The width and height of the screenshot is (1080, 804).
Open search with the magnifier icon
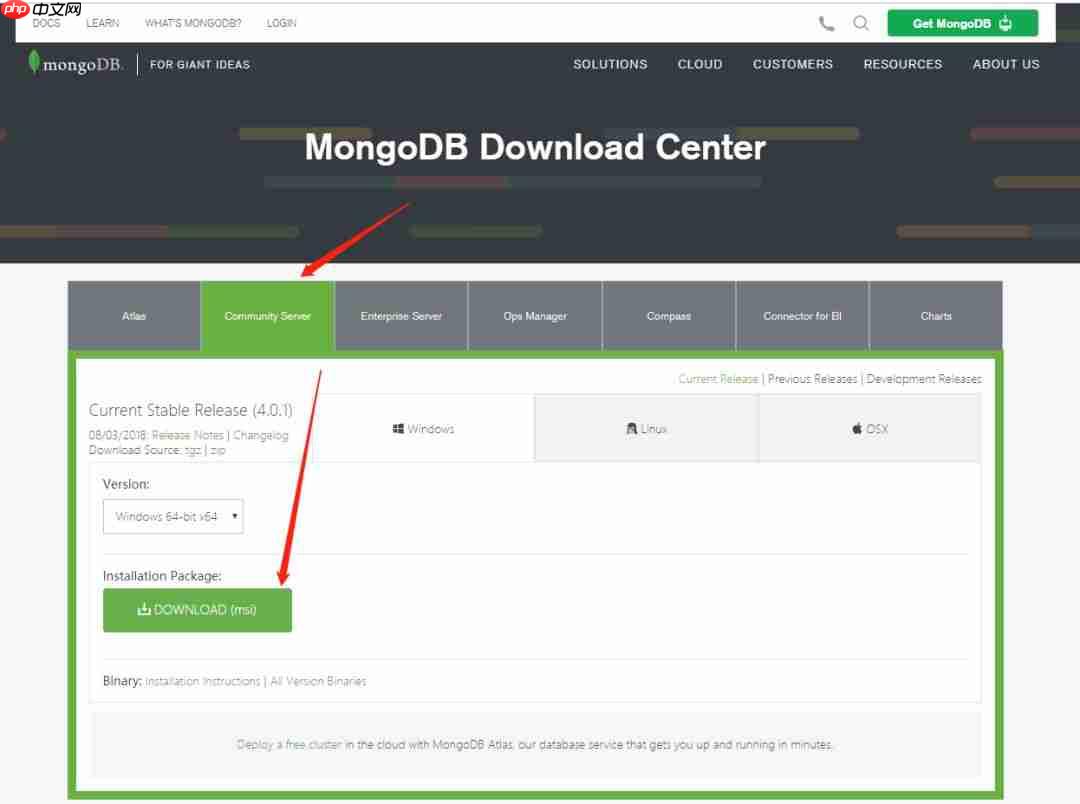tap(861, 22)
